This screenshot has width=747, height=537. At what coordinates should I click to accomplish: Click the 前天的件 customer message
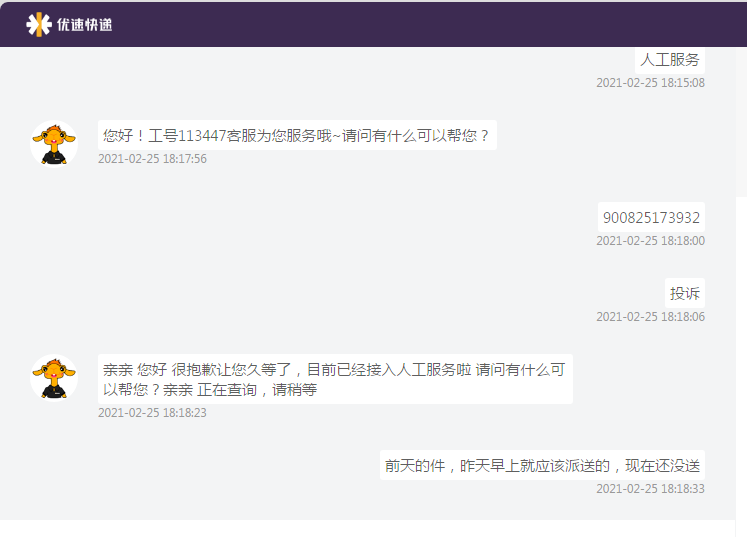pos(543,465)
